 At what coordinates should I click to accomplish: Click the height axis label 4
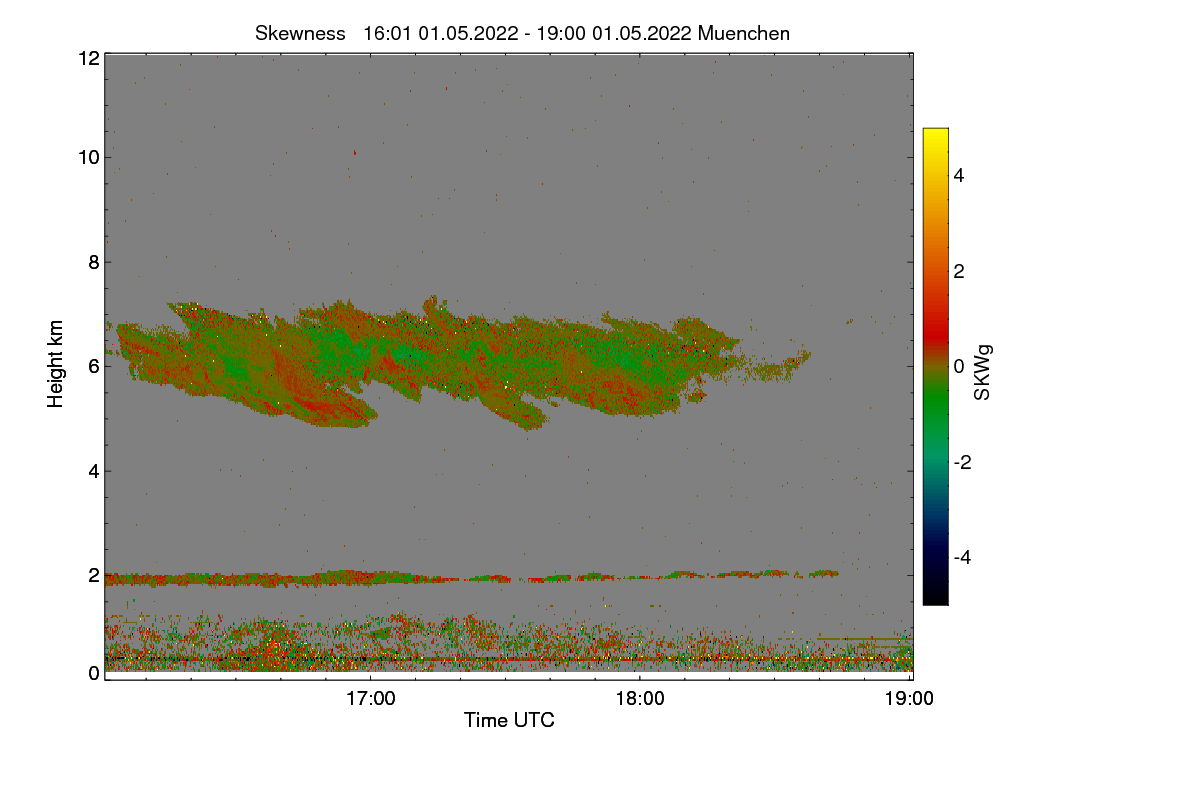94,471
